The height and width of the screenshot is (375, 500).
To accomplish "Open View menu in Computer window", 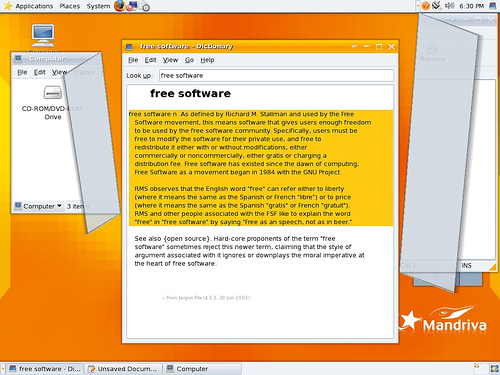I will (x=59, y=72).
